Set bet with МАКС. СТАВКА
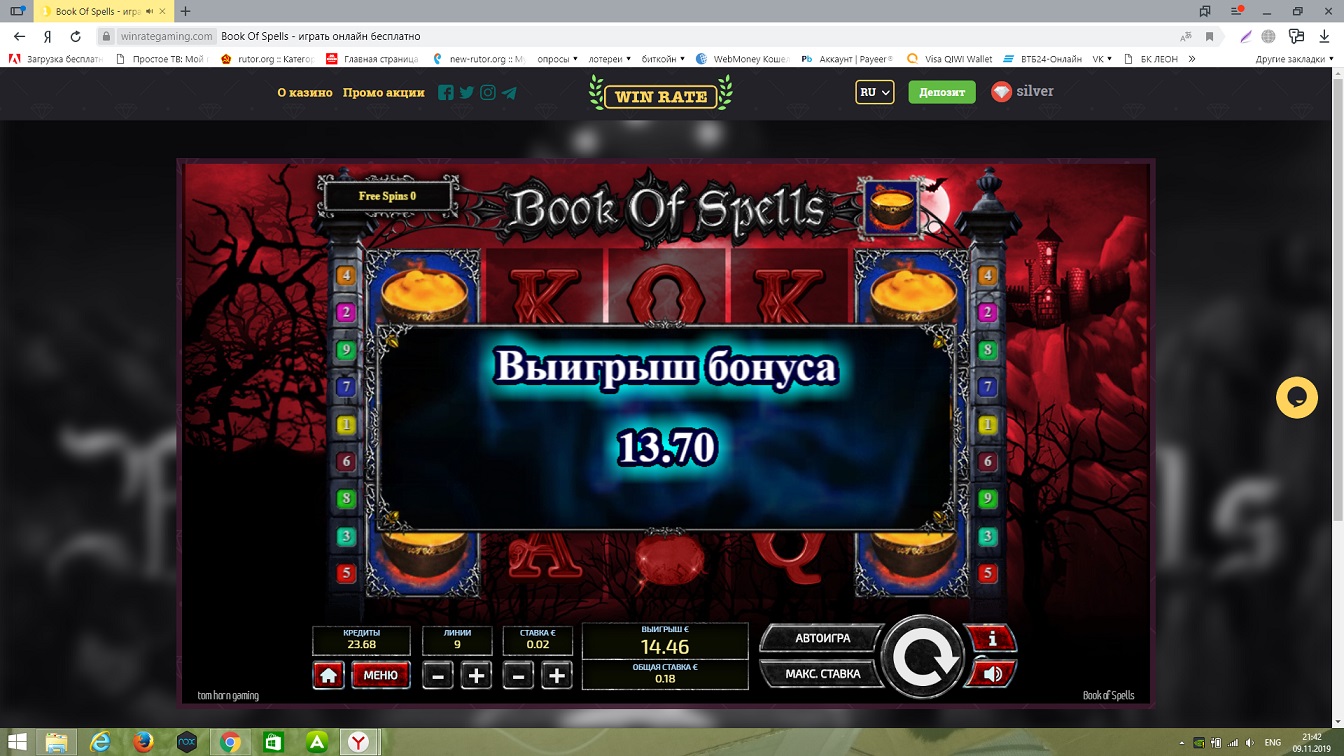This screenshot has height=756, width=1344. 821,674
